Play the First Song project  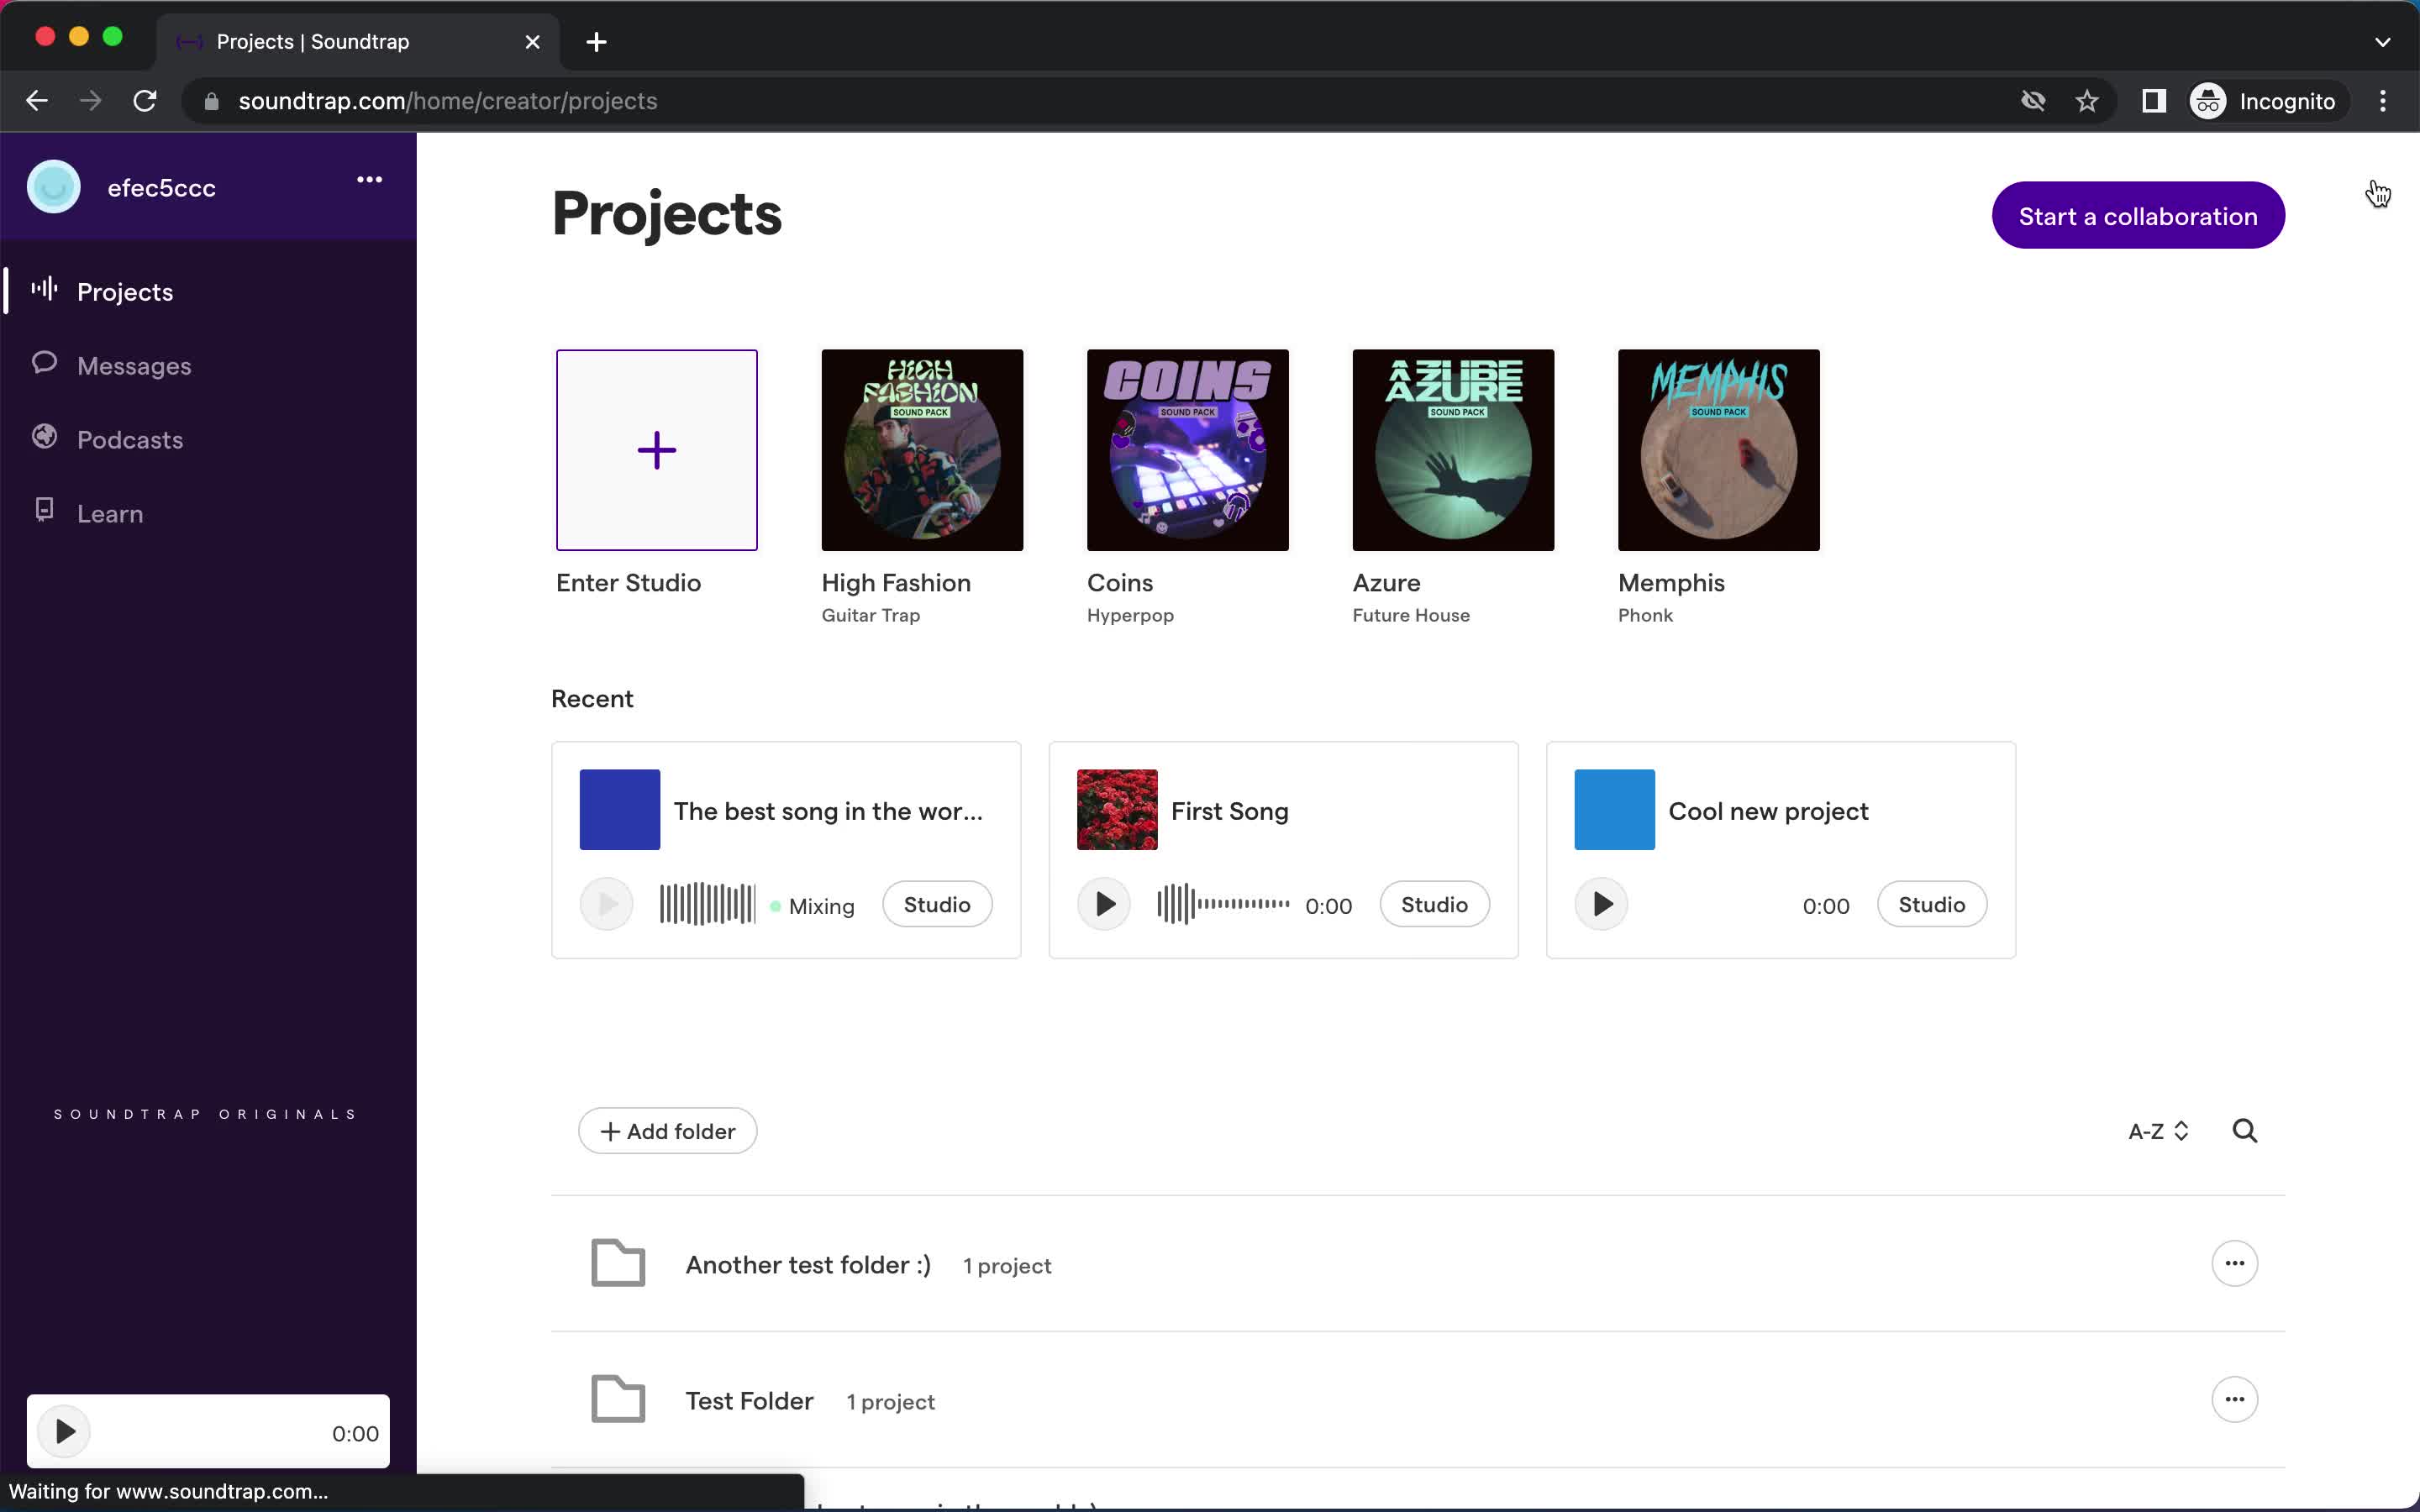(x=1105, y=904)
